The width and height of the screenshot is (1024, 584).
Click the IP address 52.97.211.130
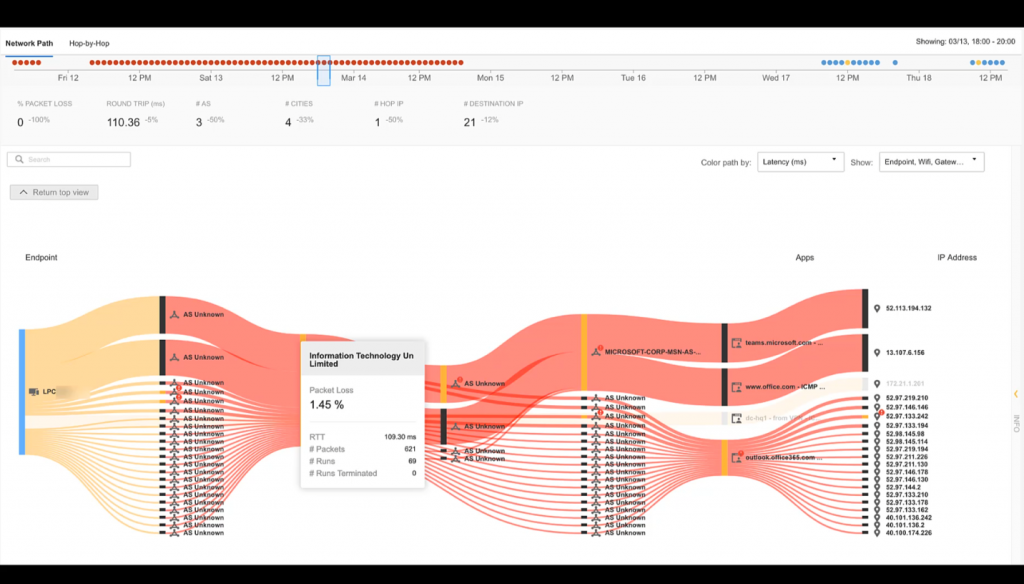pyautogui.click(x=907, y=464)
